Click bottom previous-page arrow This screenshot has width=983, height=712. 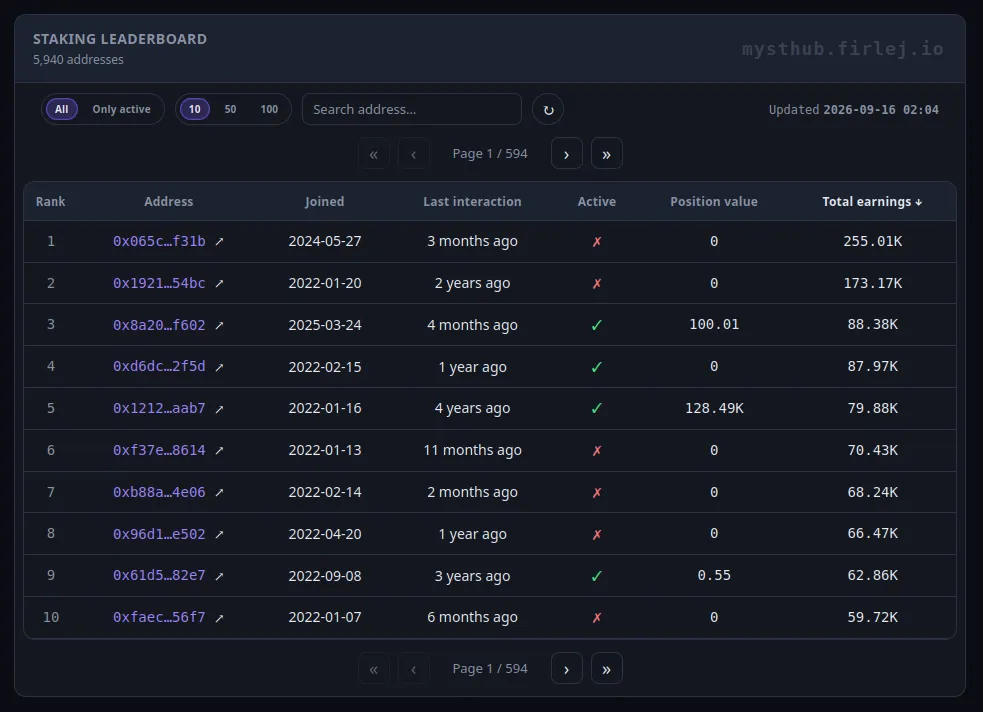[x=414, y=669]
